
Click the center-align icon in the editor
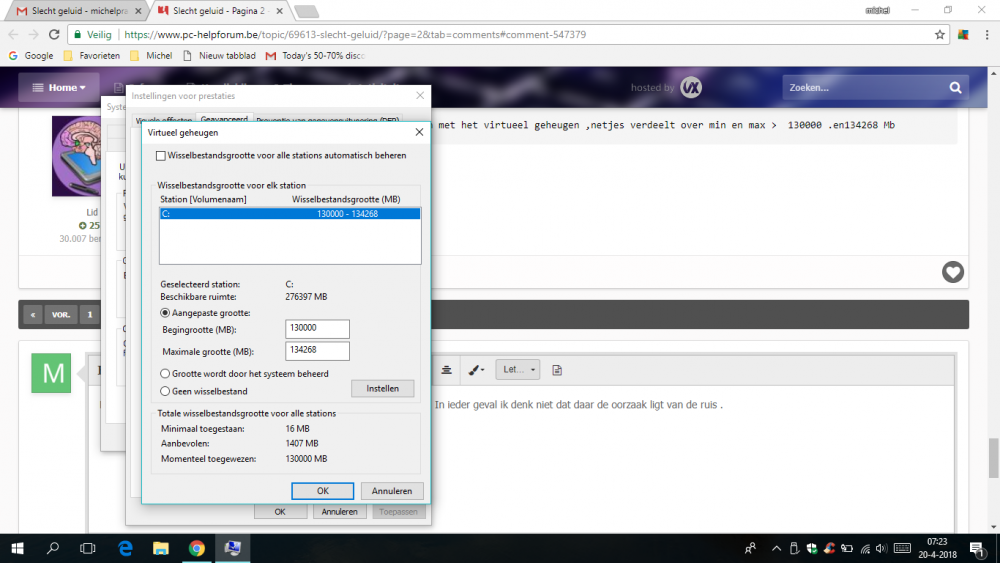446,370
